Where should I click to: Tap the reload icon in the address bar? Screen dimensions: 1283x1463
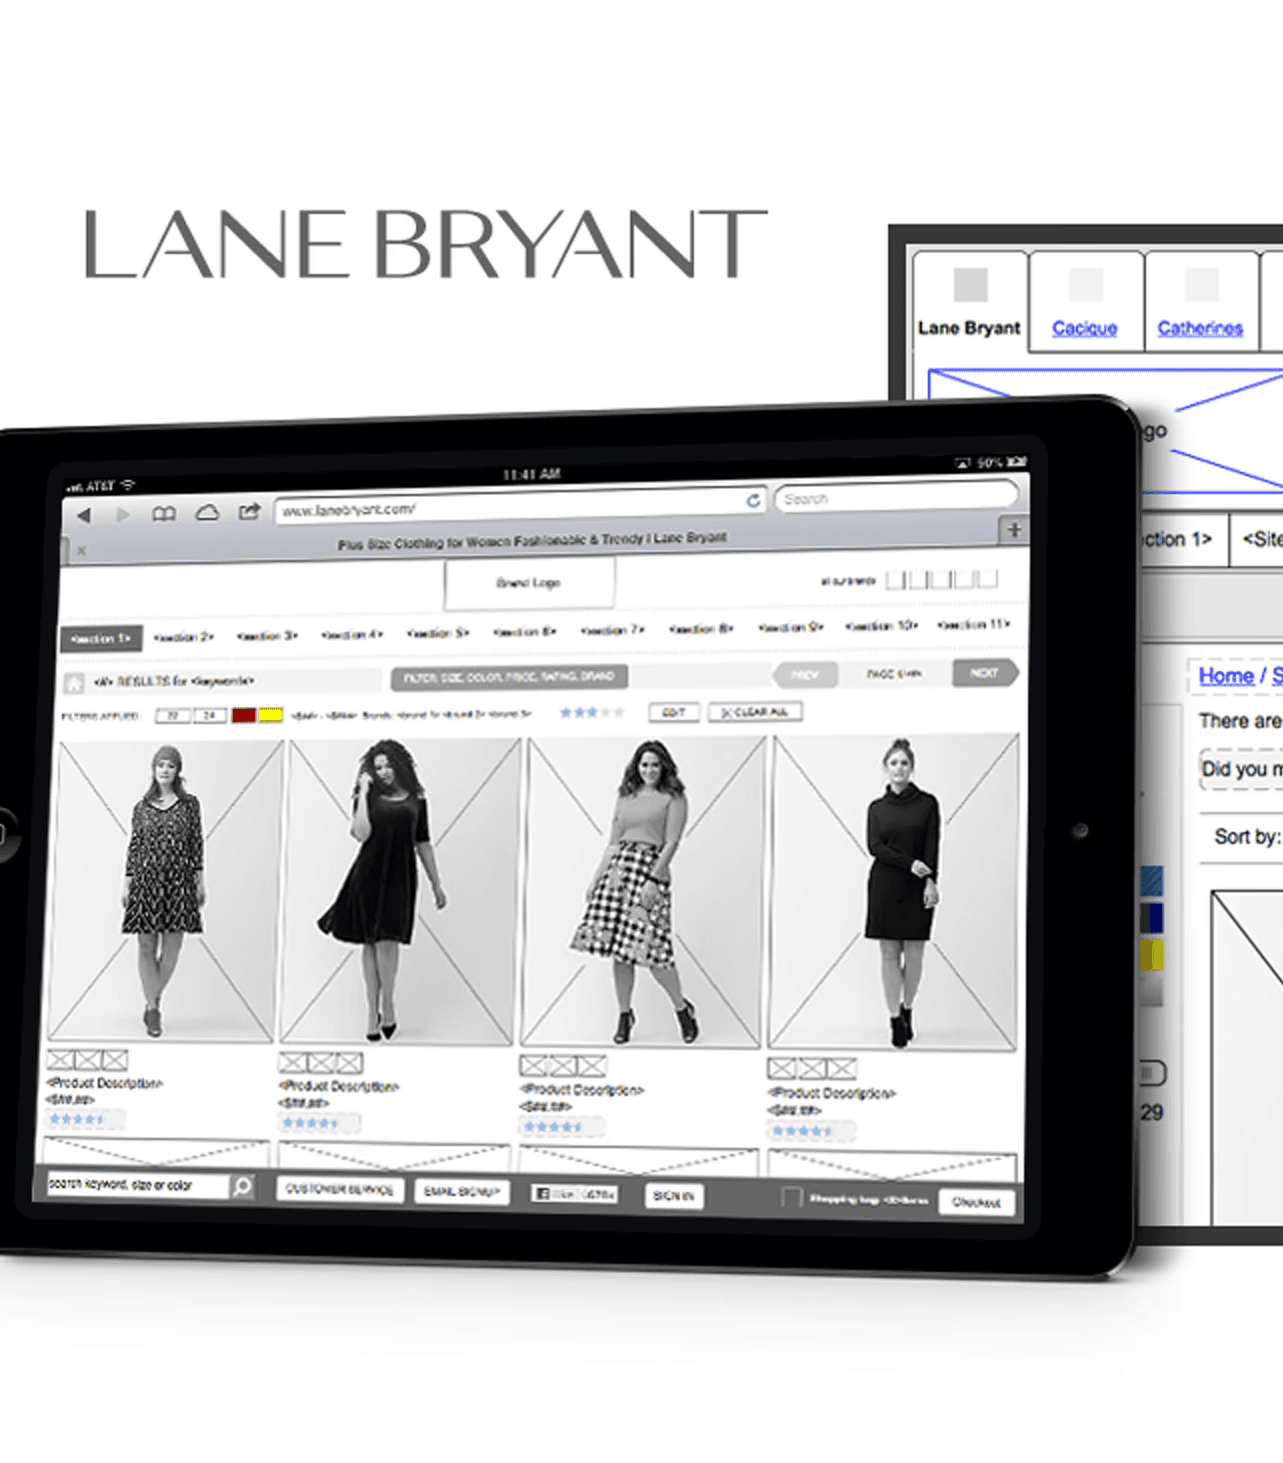[x=753, y=500]
